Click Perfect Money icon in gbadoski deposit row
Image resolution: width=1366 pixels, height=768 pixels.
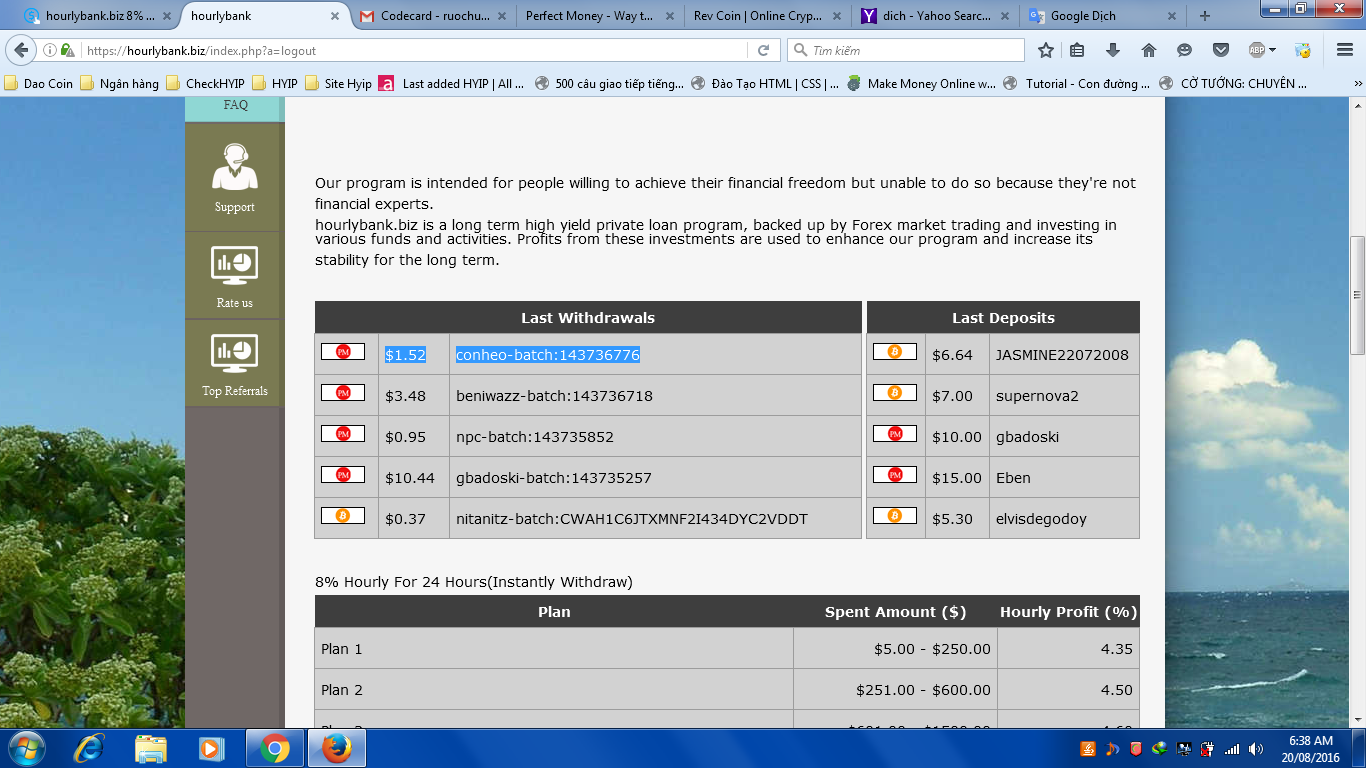coord(895,434)
